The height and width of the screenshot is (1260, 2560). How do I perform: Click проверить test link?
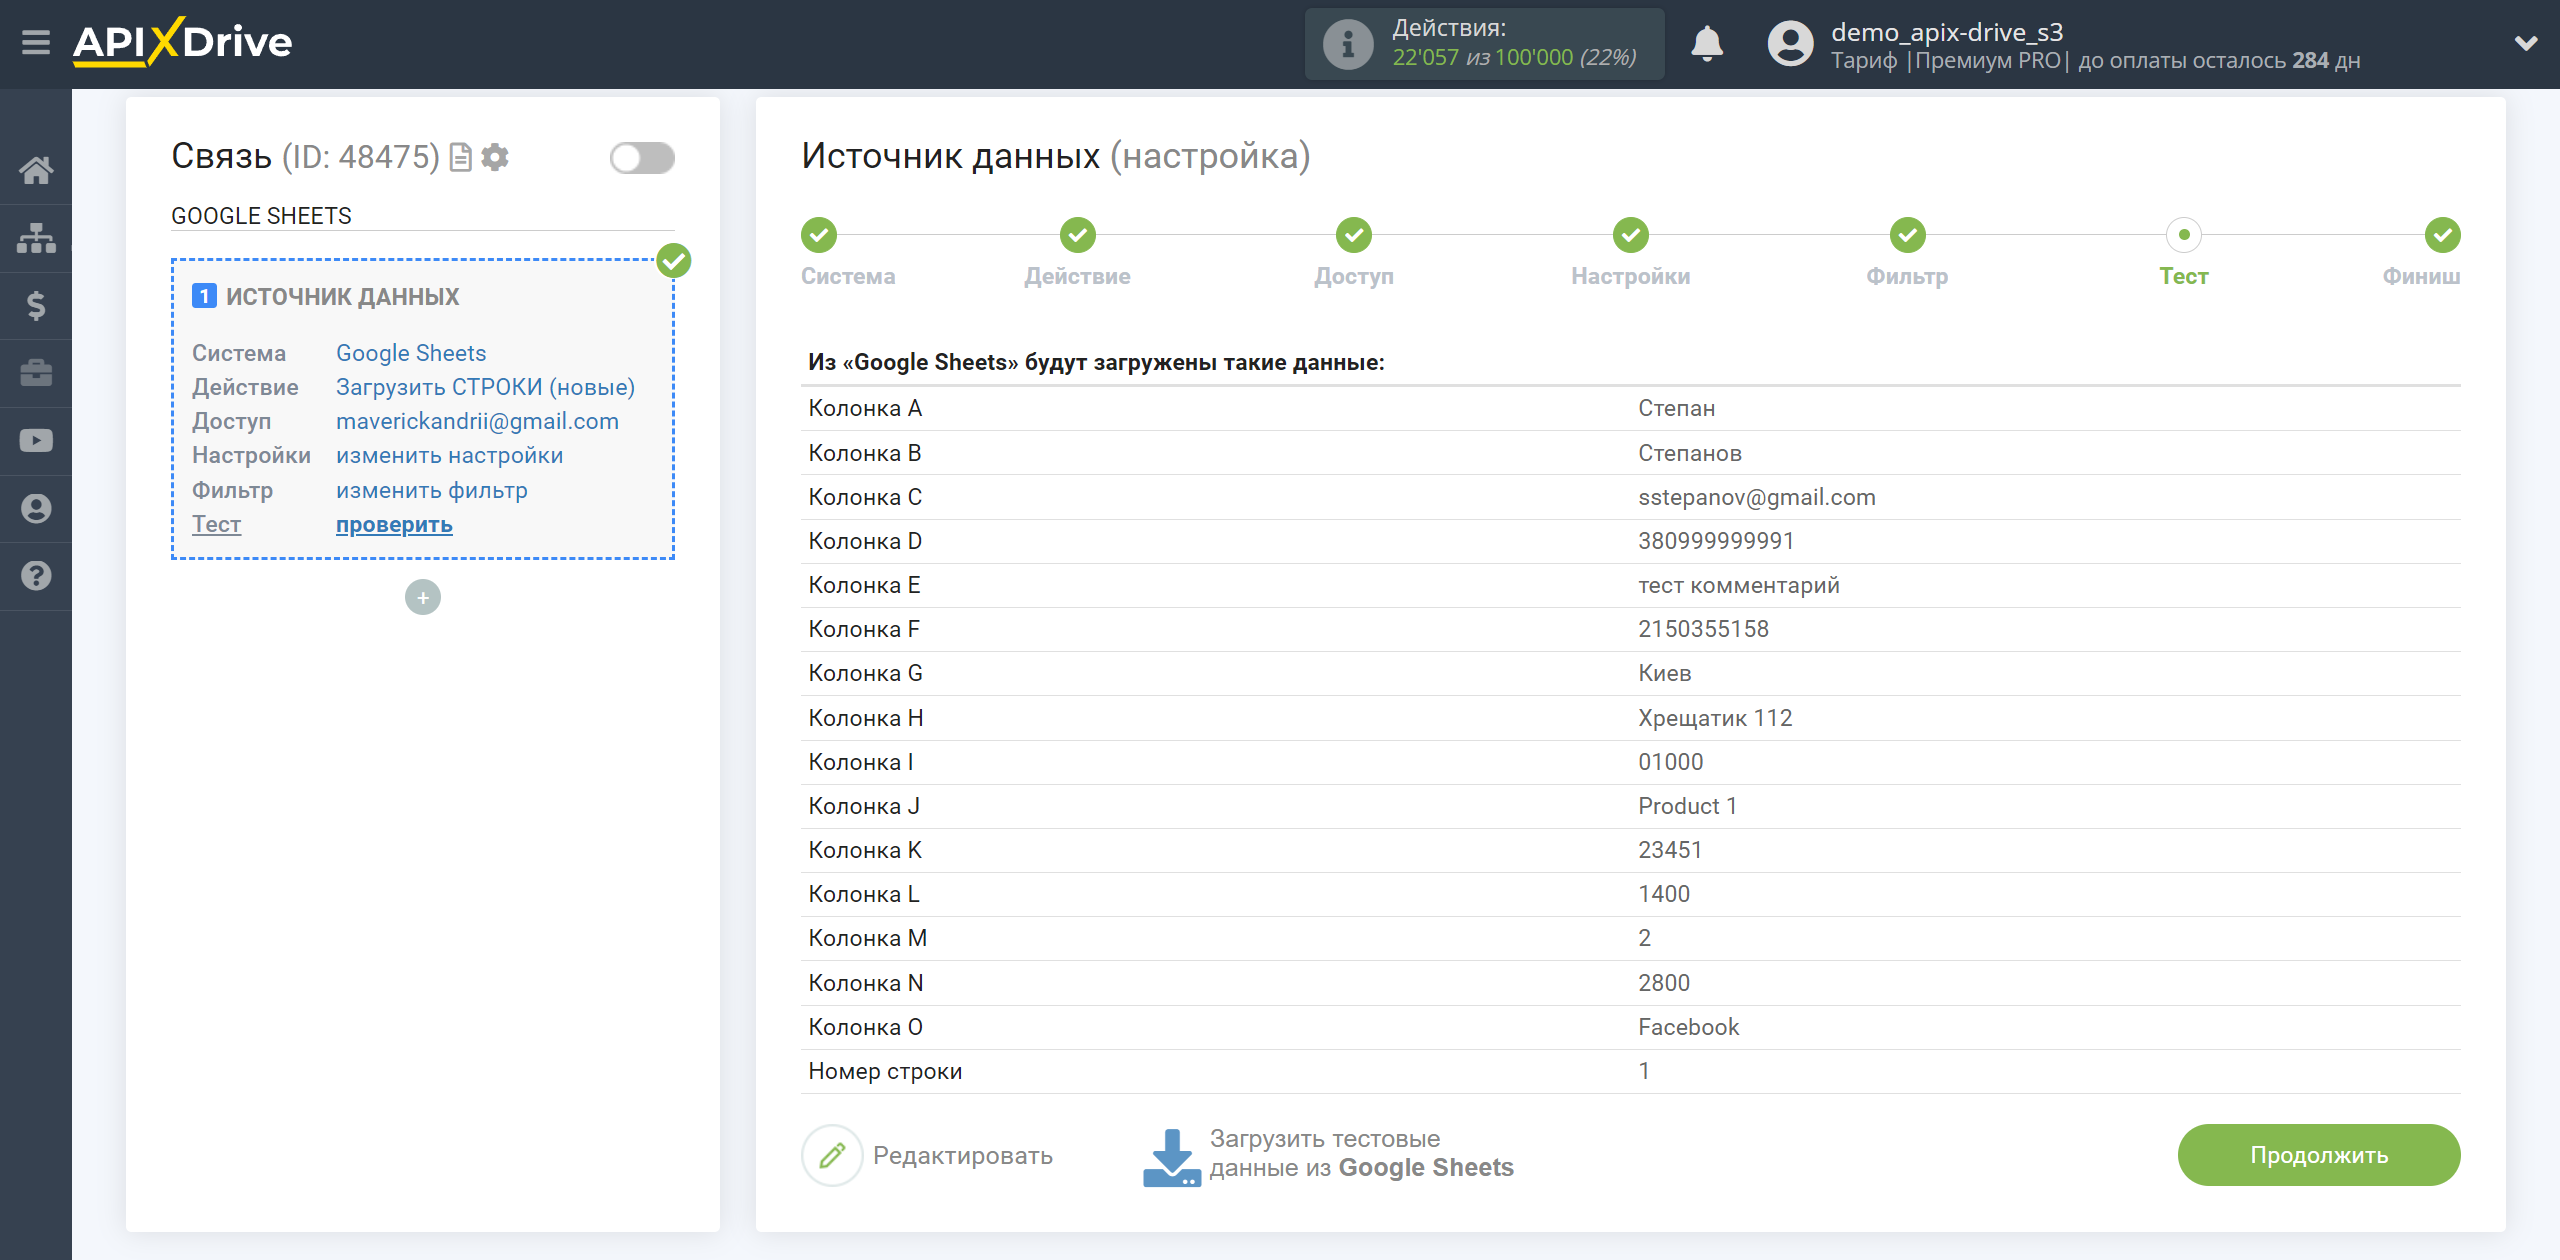click(394, 524)
